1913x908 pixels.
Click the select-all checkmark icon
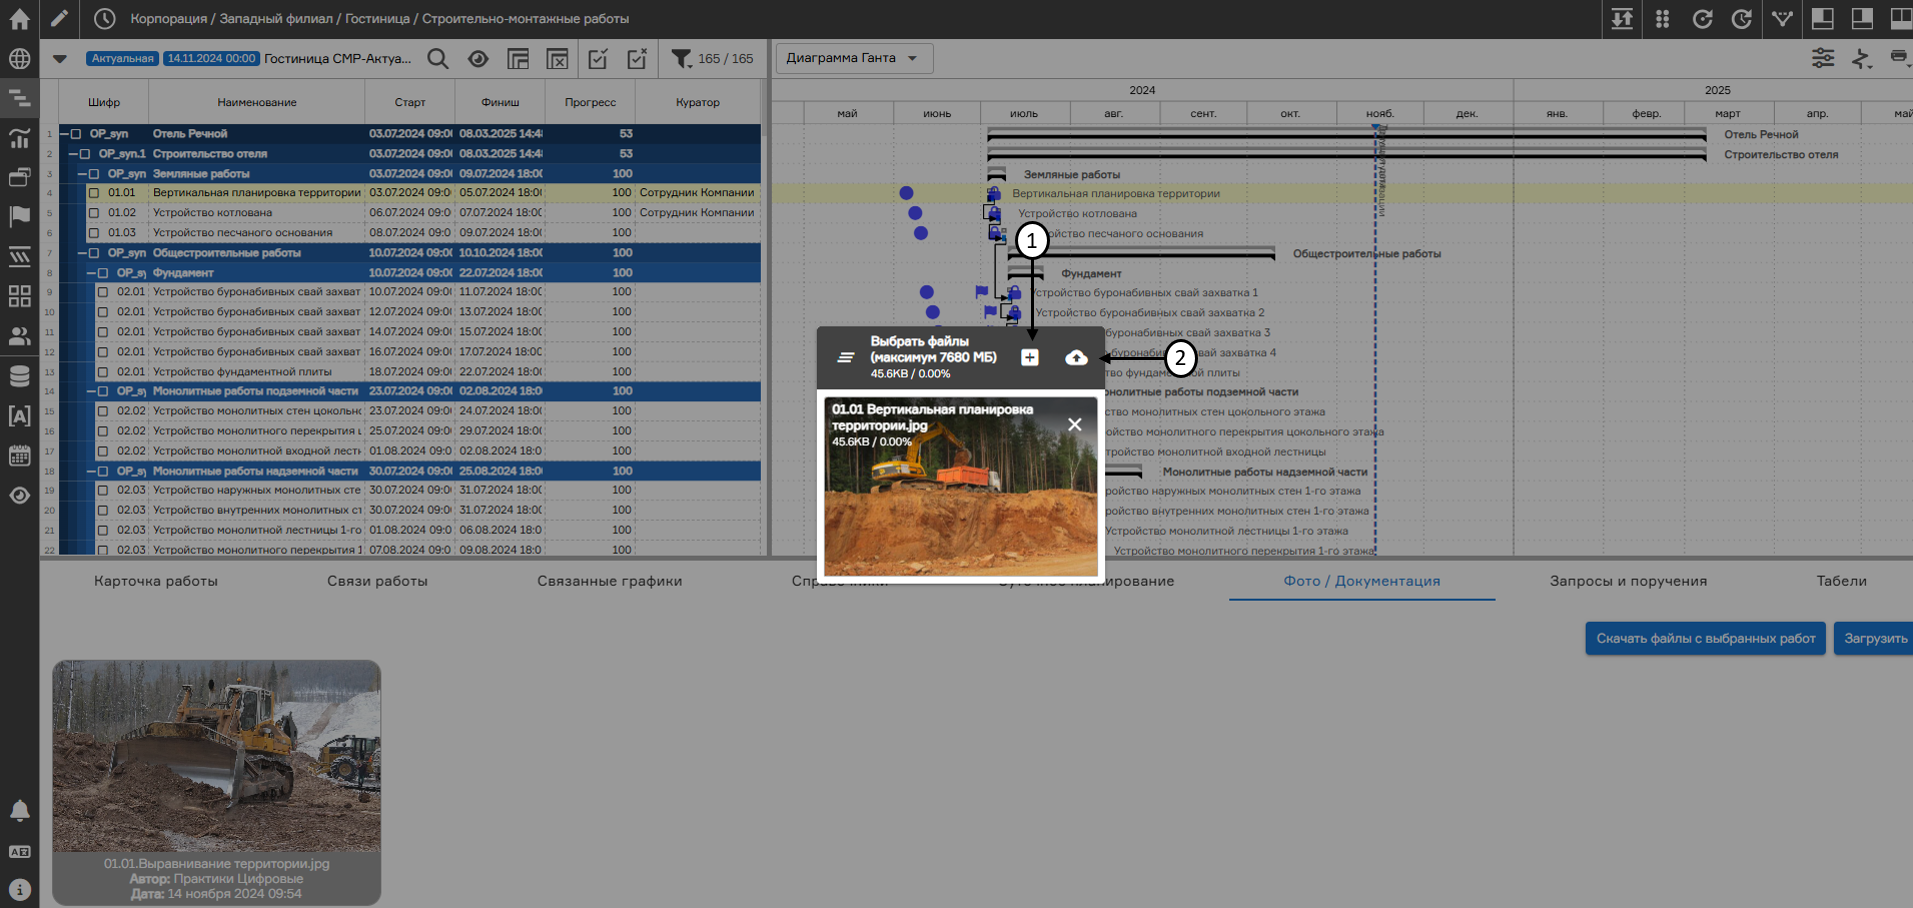point(598,59)
